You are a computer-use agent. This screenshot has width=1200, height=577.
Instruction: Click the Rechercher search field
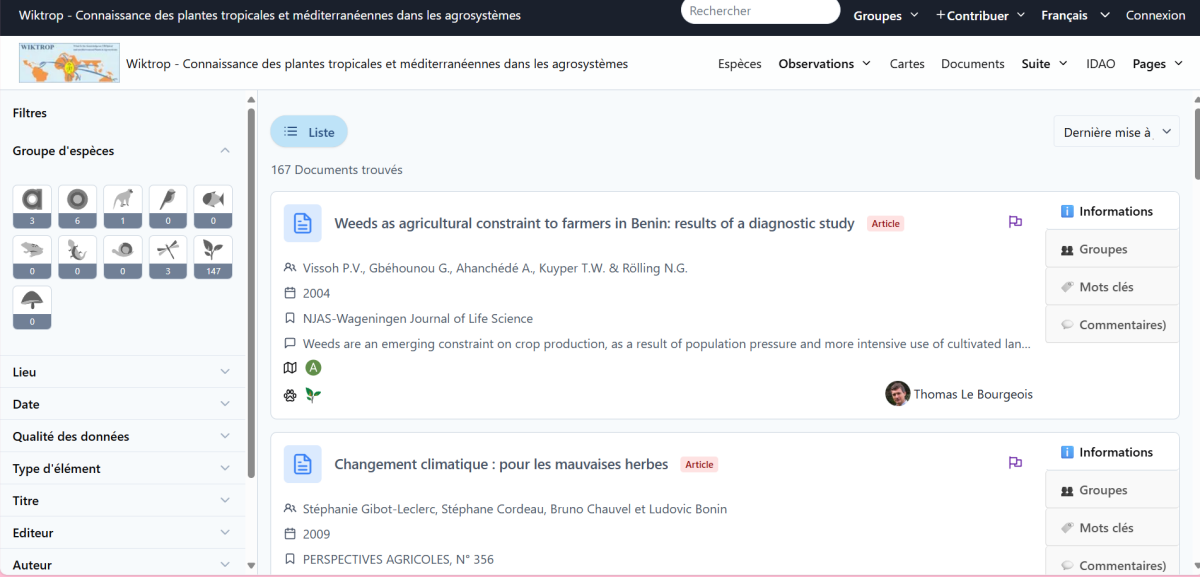click(760, 11)
